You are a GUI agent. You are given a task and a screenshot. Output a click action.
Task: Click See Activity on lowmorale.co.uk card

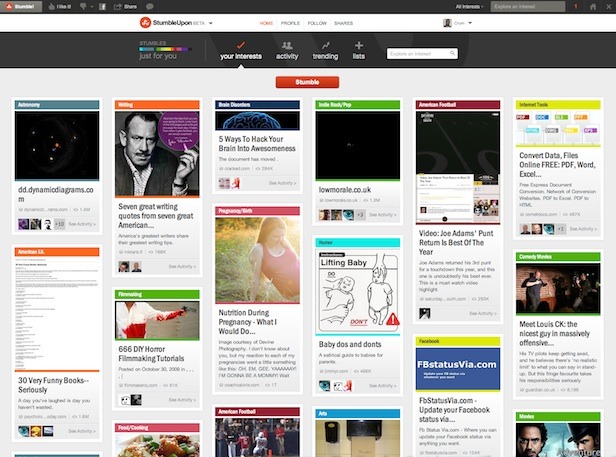coord(383,215)
